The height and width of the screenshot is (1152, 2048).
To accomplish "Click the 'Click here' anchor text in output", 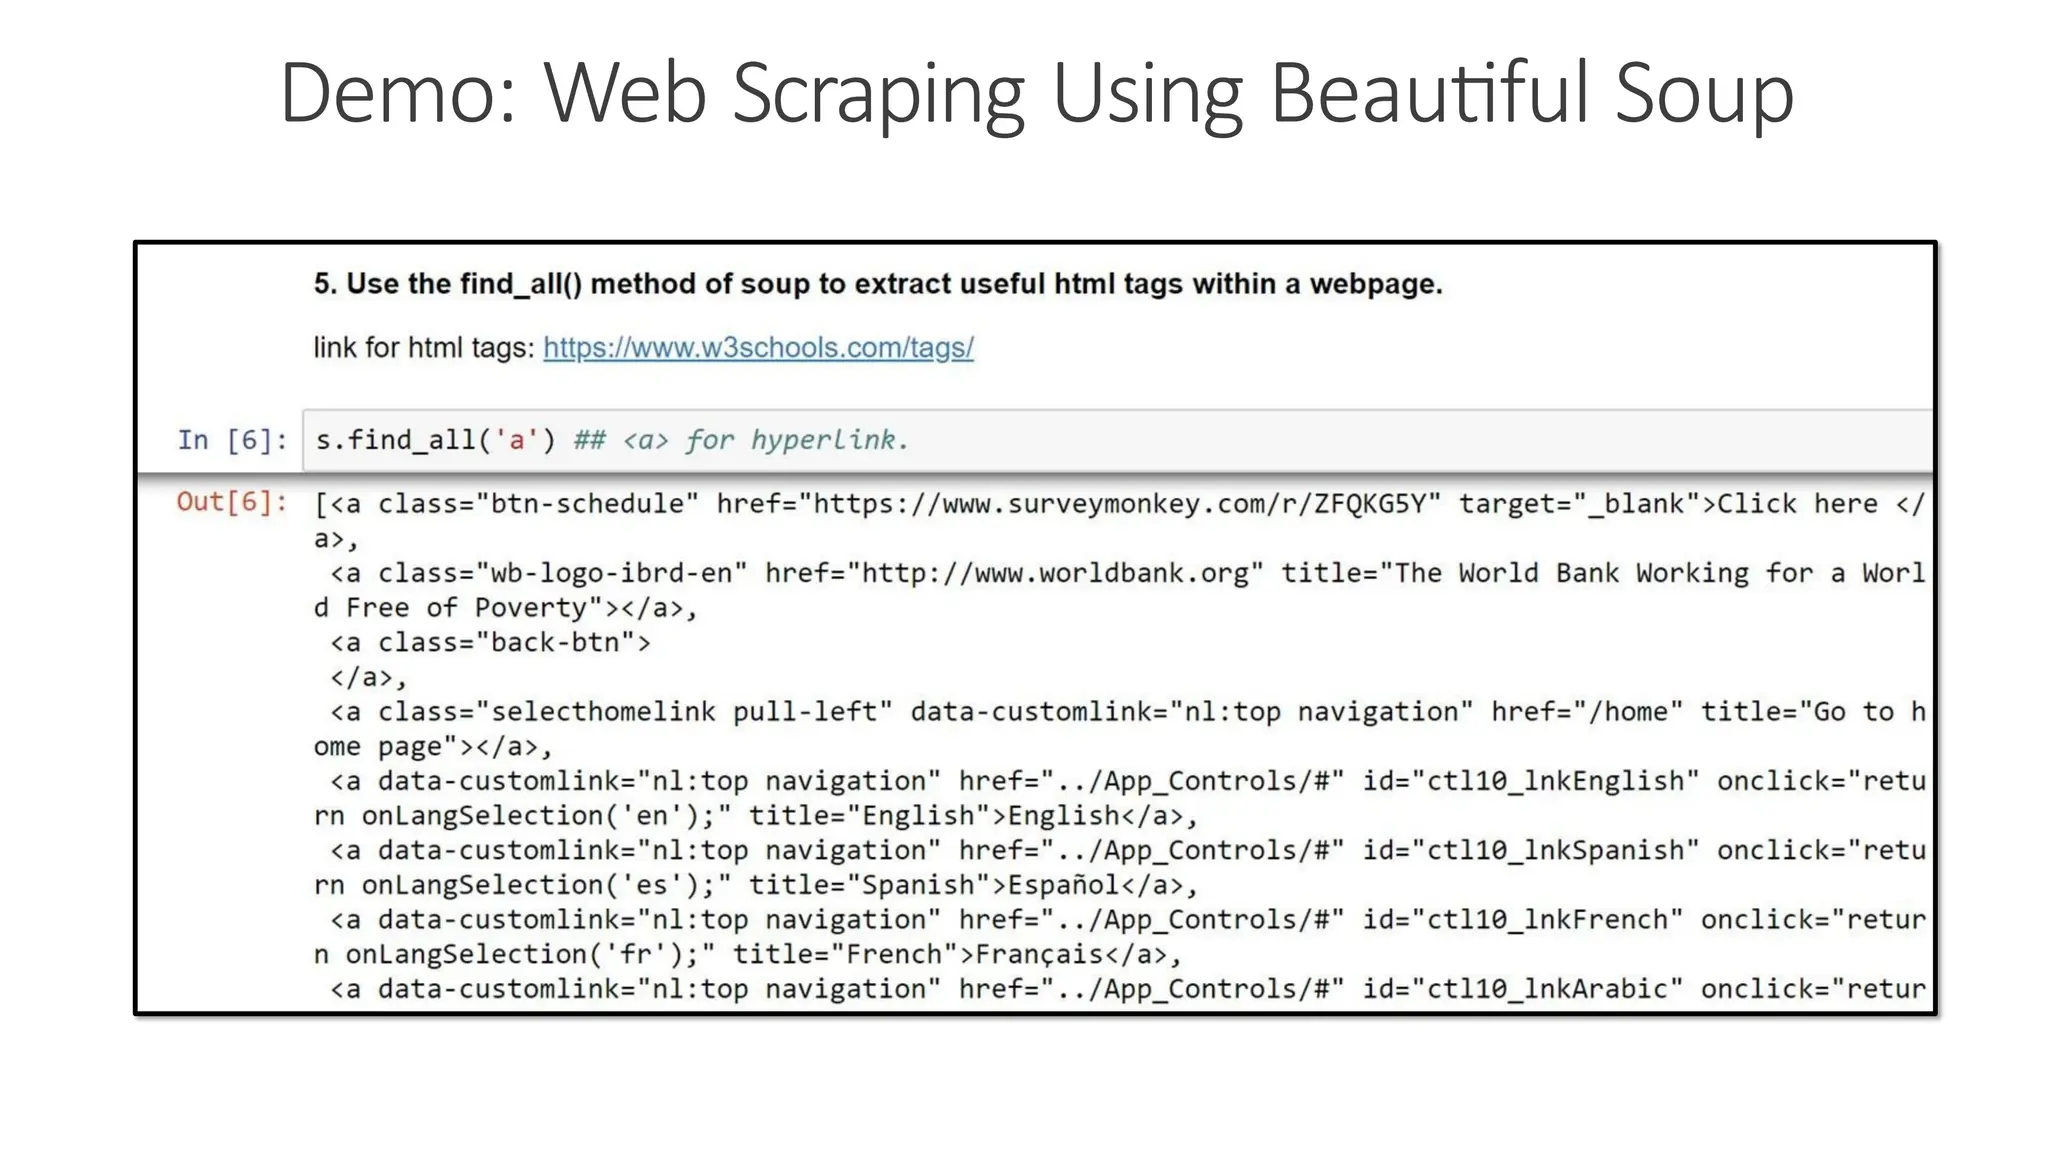I will (1796, 504).
